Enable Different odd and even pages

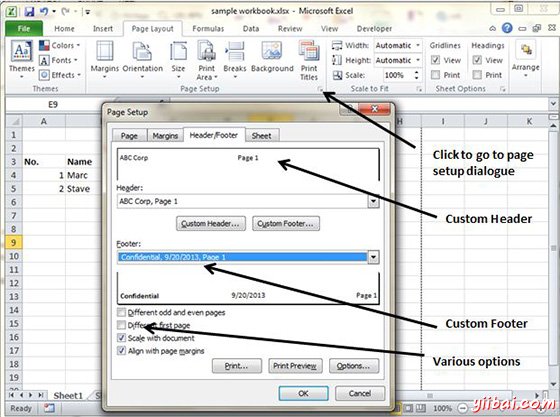(x=121, y=312)
